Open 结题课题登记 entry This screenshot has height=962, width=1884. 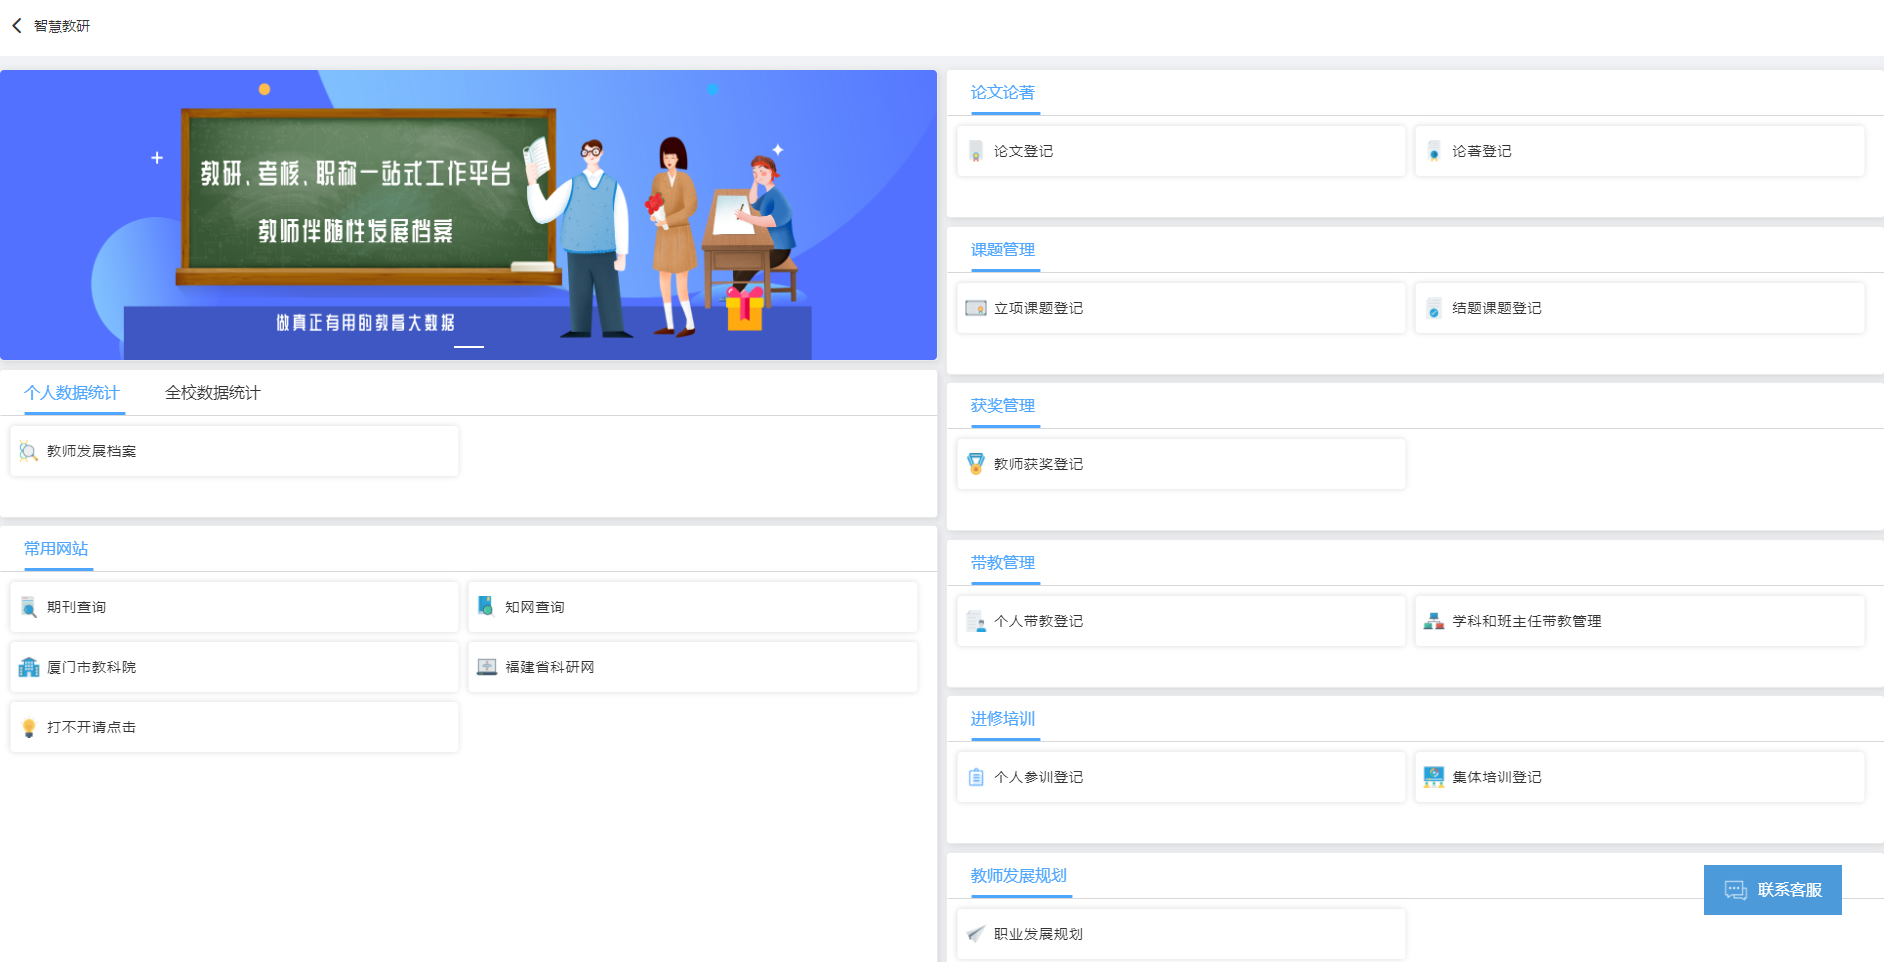pos(1496,309)
